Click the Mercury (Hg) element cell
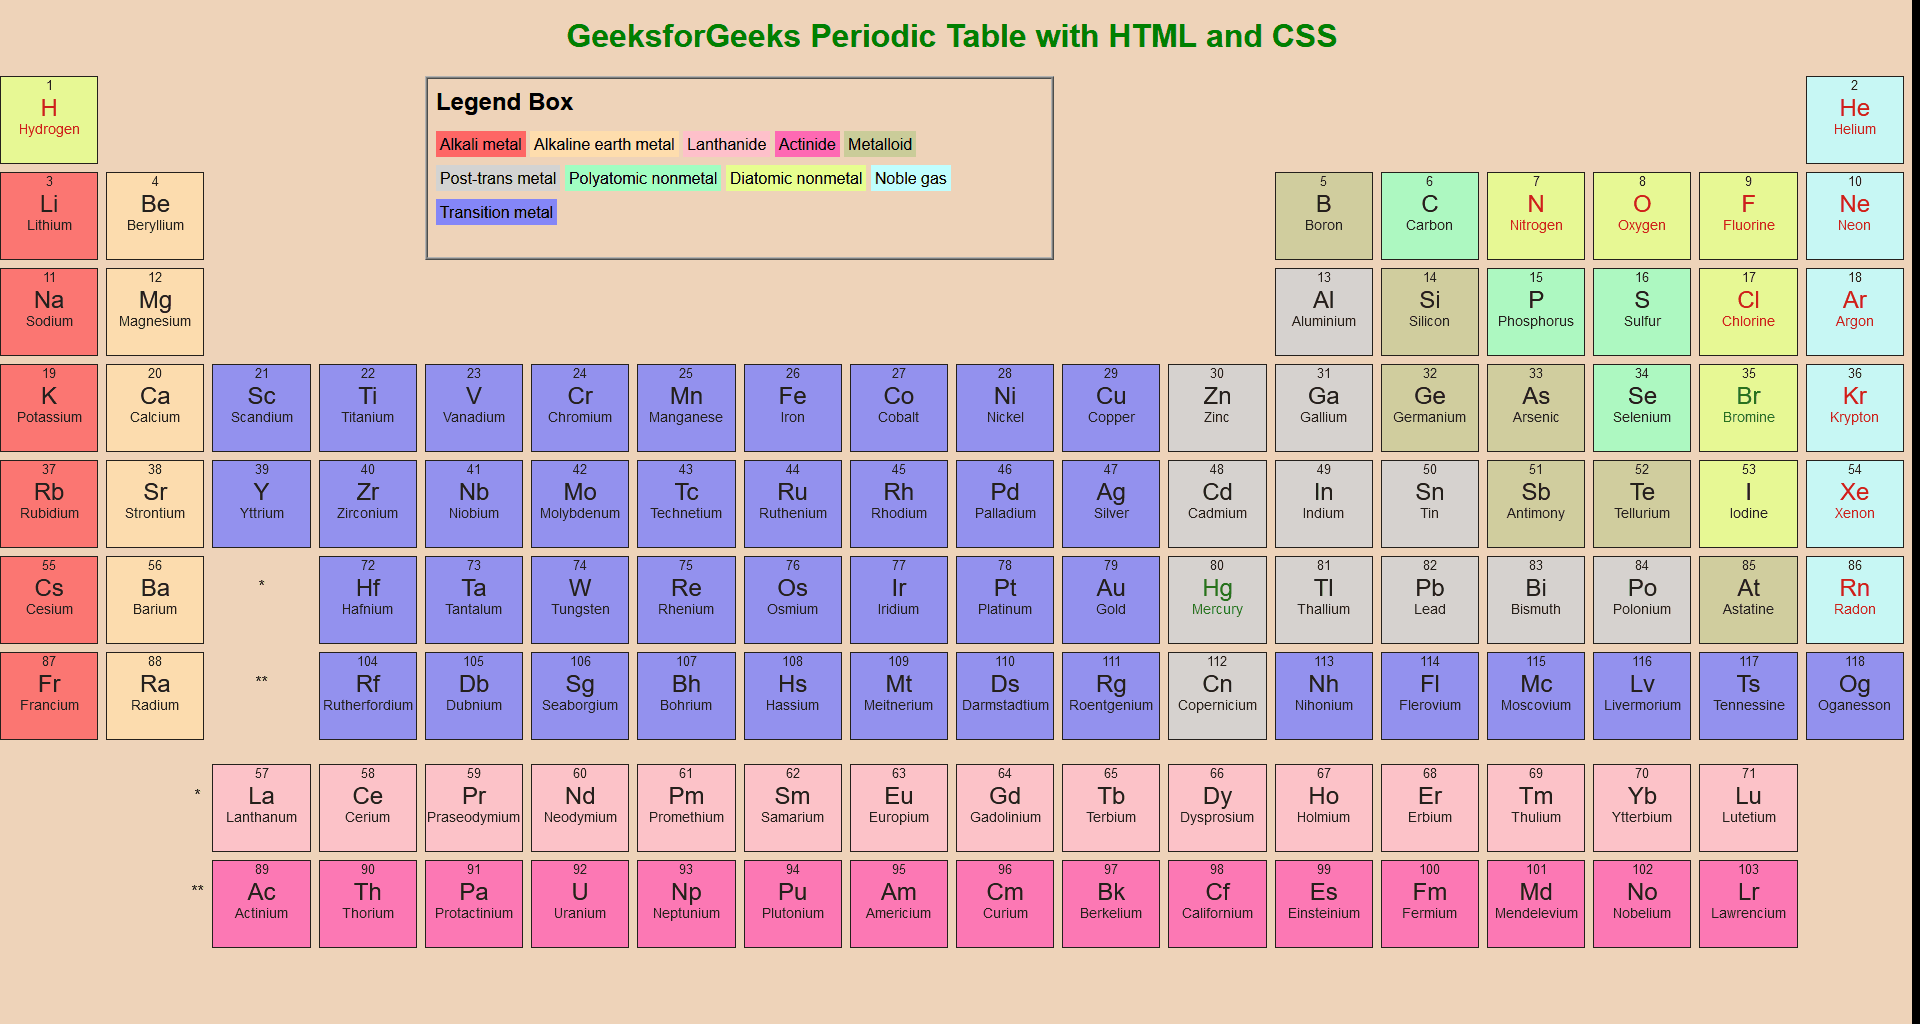 1216,599
